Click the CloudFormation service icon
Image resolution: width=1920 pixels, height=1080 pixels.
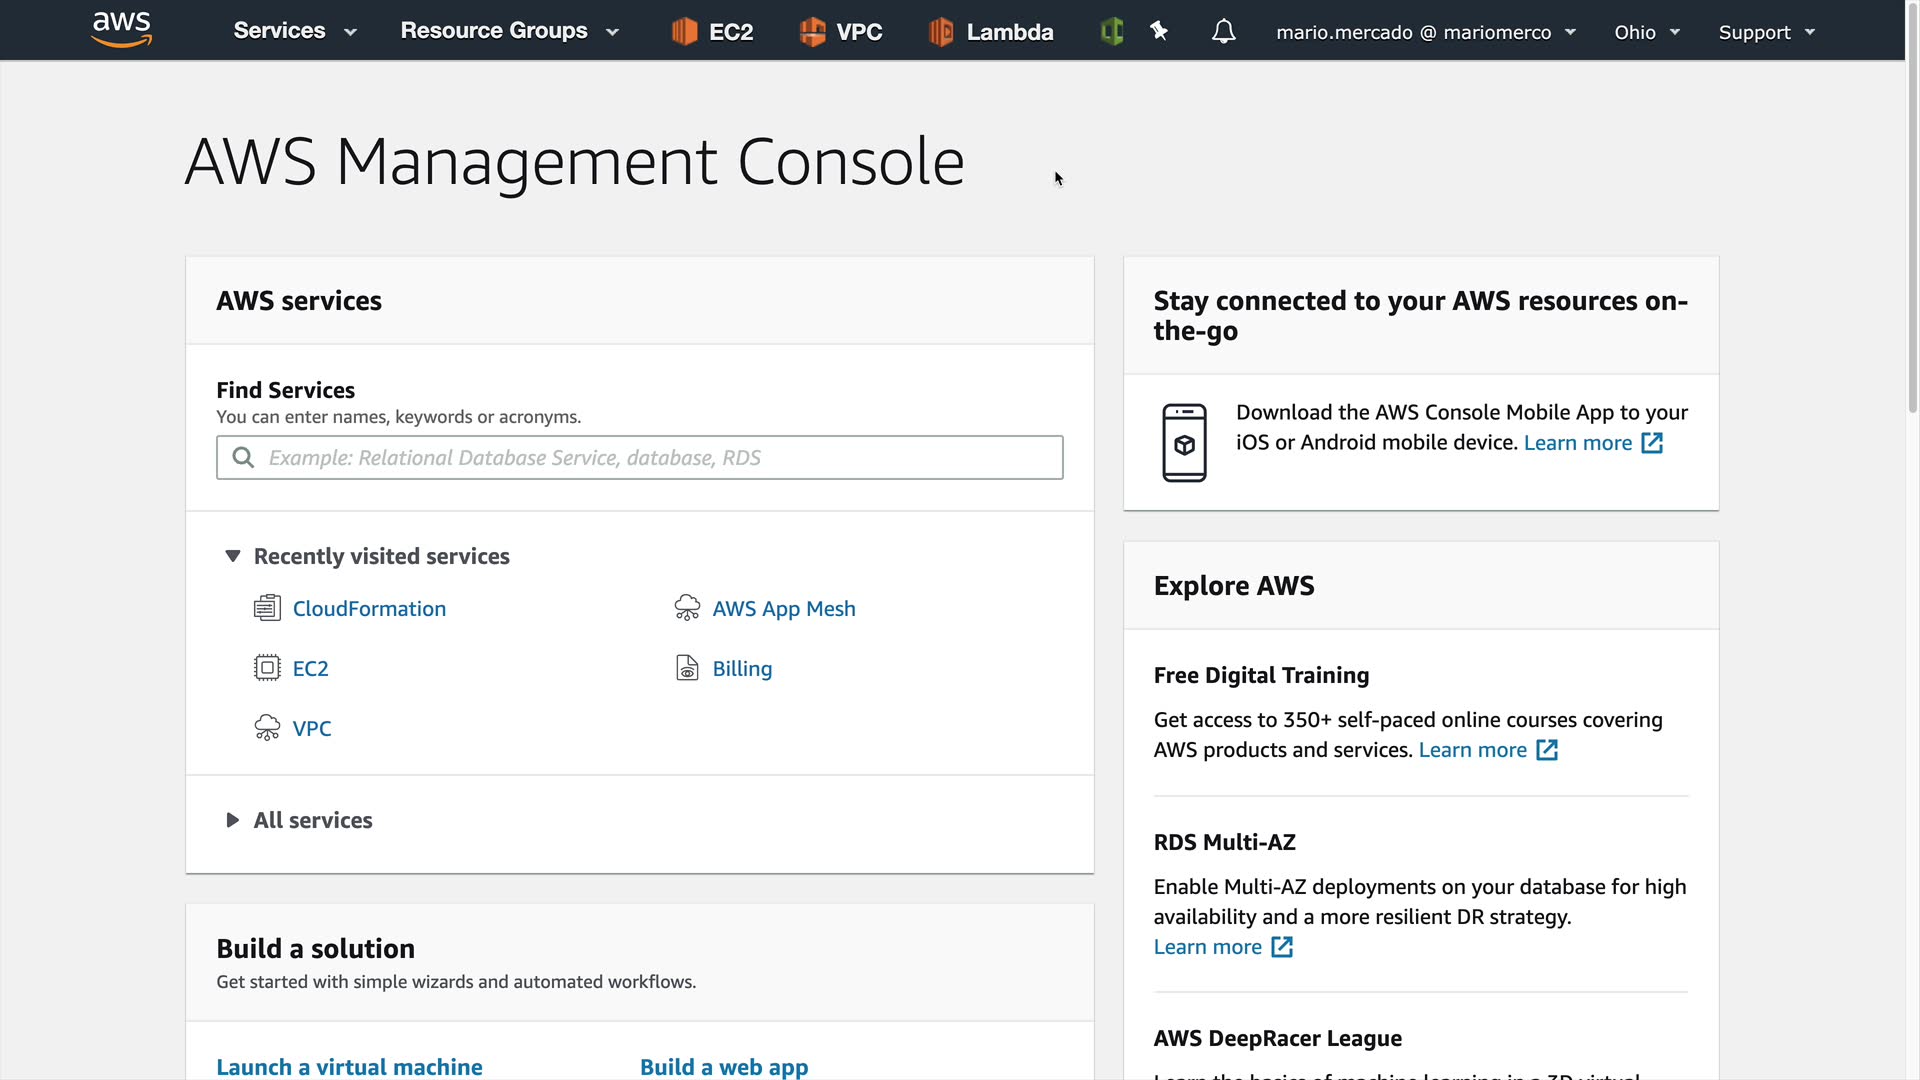pos(267,608)
